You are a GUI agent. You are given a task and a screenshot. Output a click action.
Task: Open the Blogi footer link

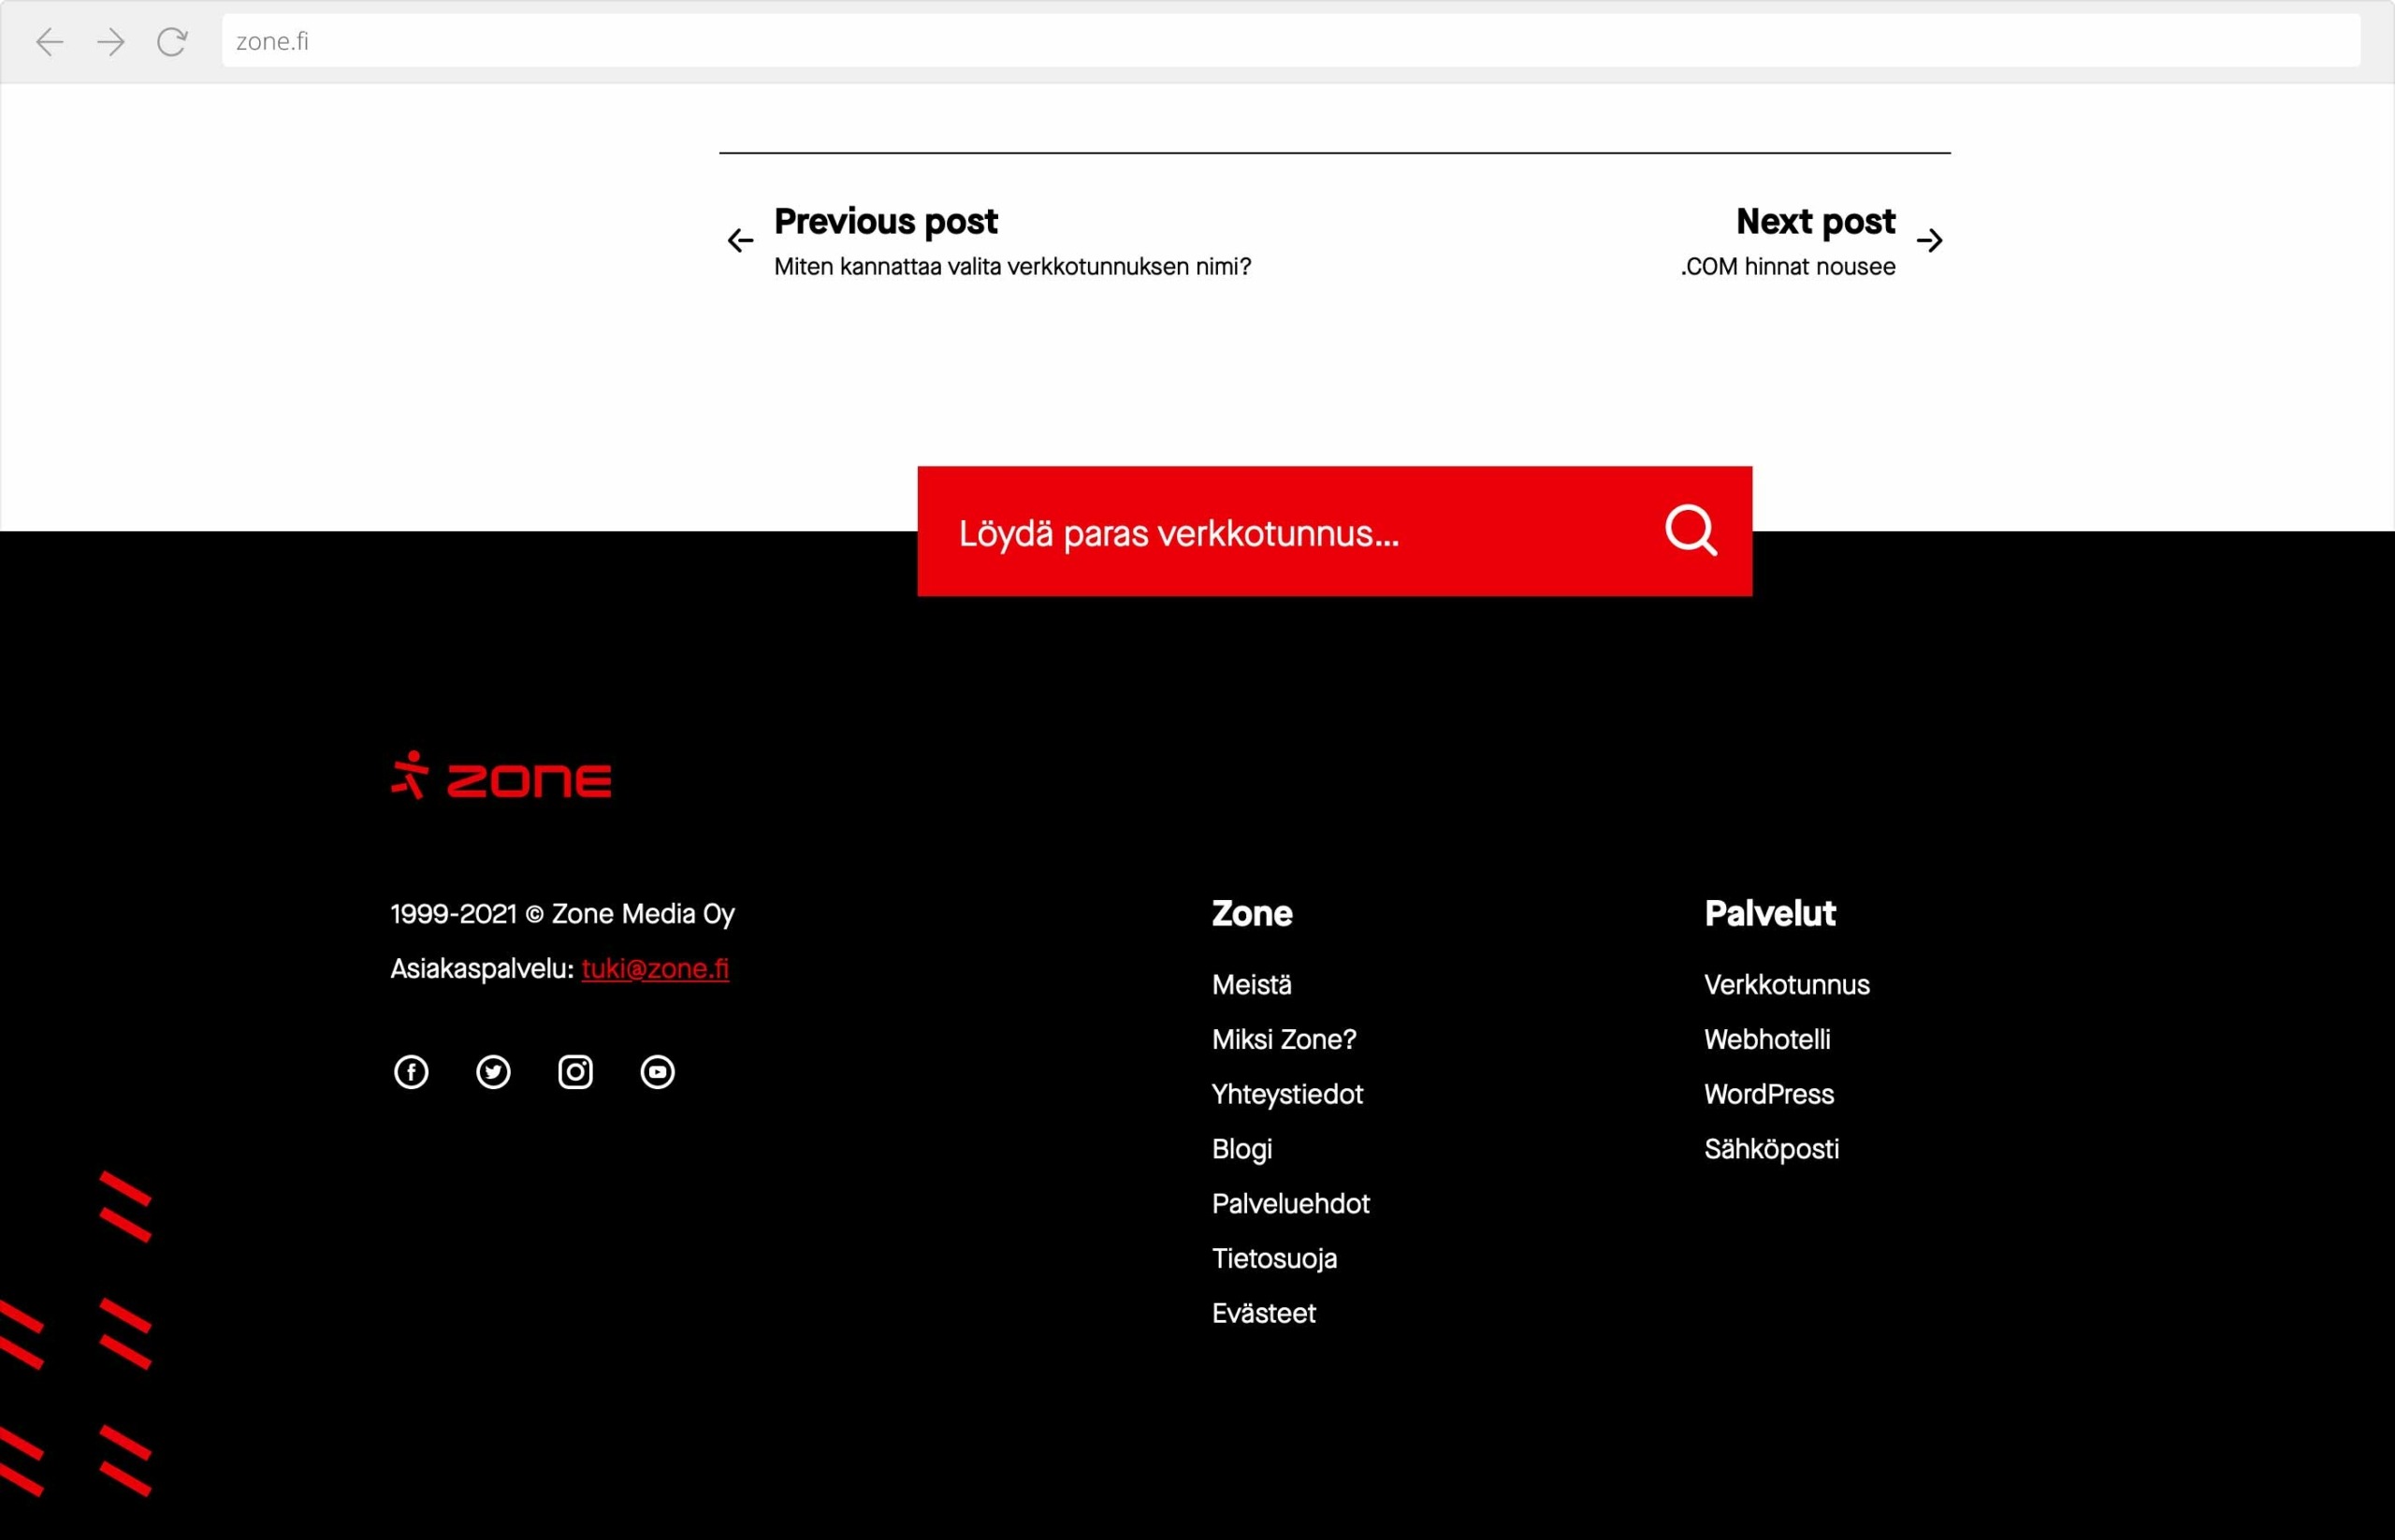1242,1149
